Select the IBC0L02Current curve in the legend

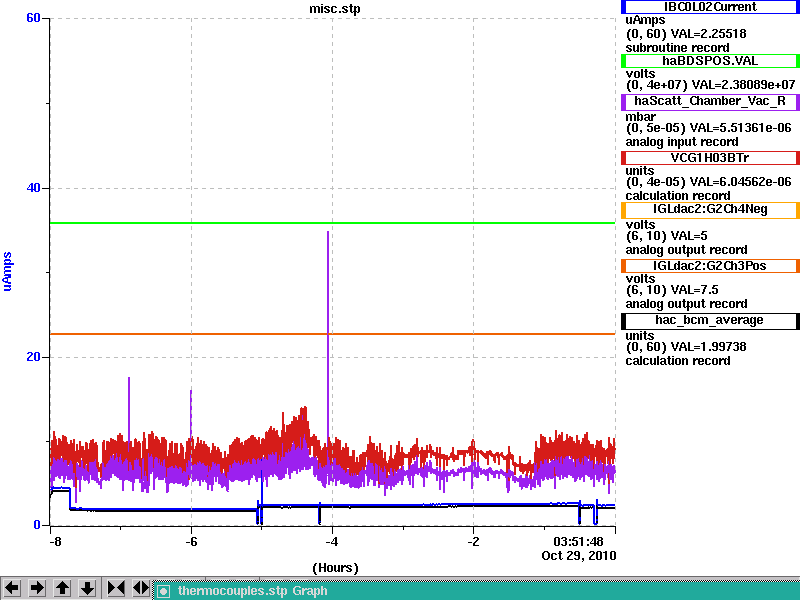coord(710,7)
